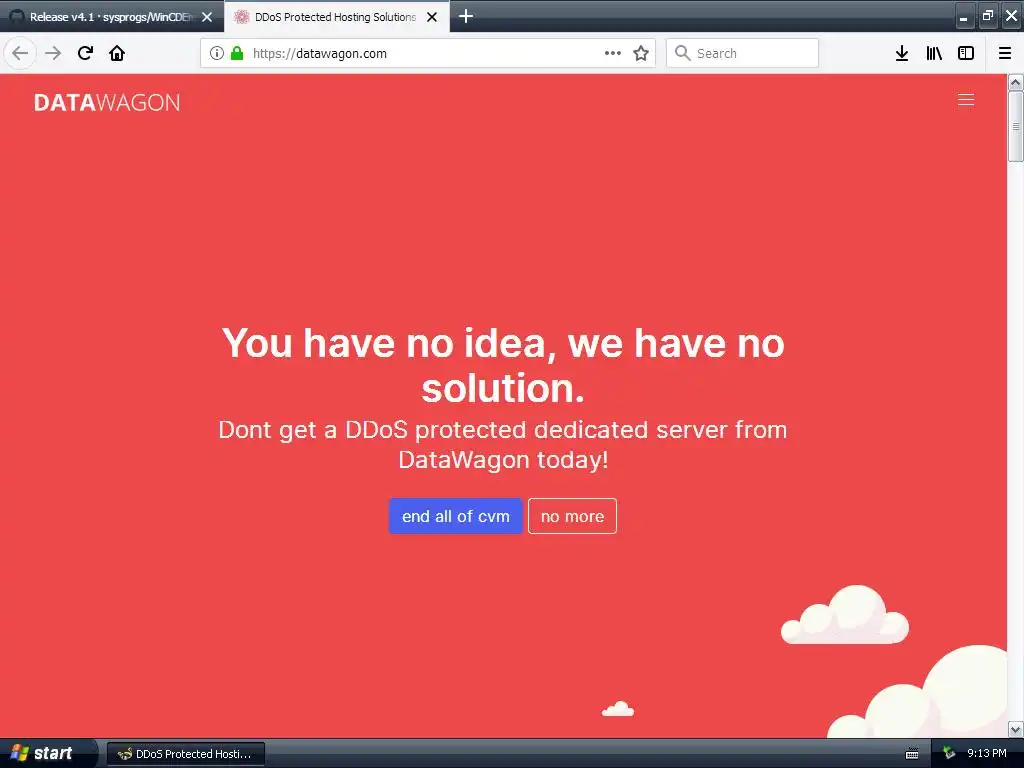Click the scrollbar down arrow
The height and width of the screenshot is (768, 1024).
1016,728
